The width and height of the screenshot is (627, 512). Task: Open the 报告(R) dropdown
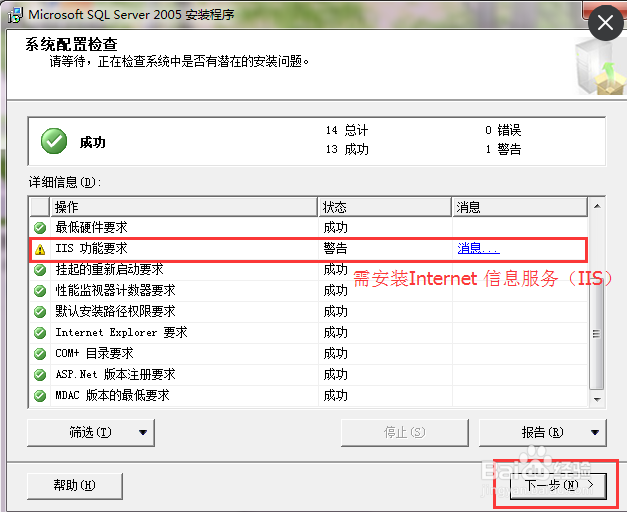pos(543,432)
